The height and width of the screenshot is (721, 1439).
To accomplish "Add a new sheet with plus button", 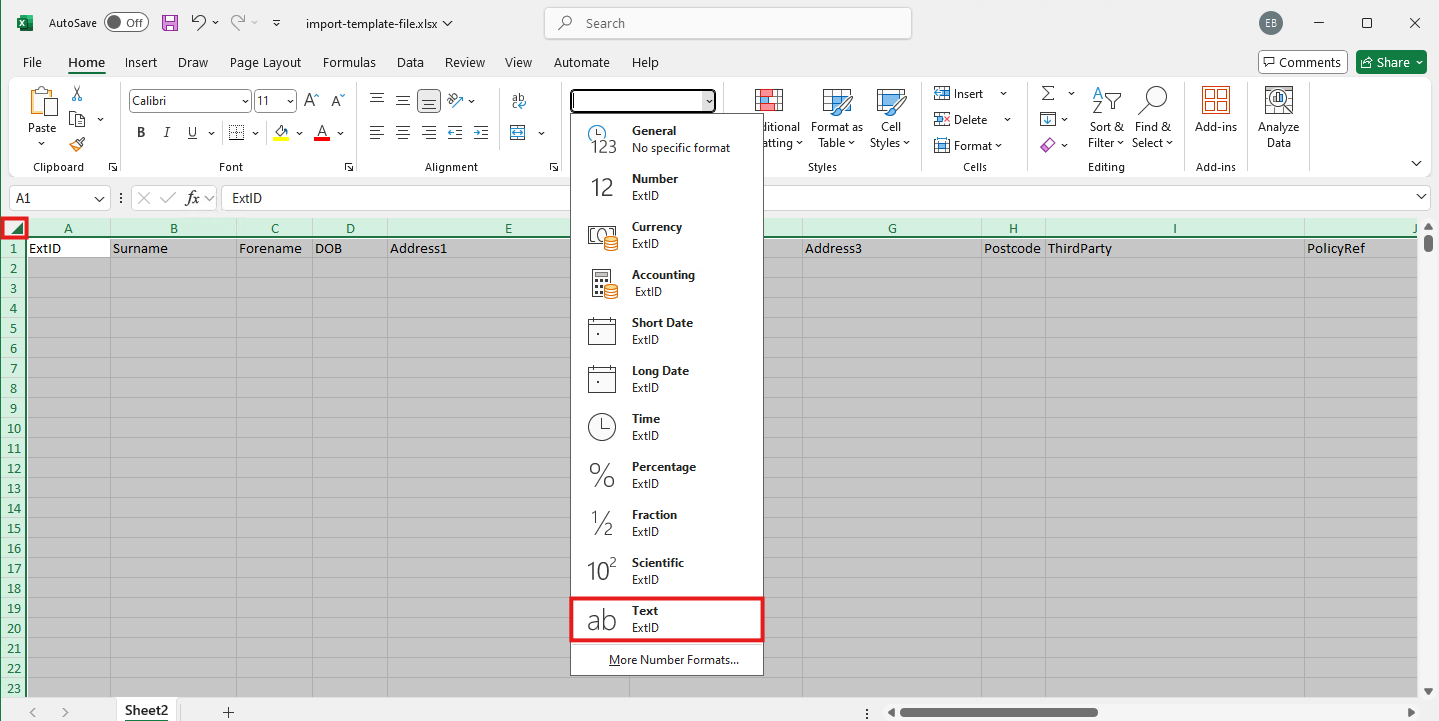I will 228,711.
